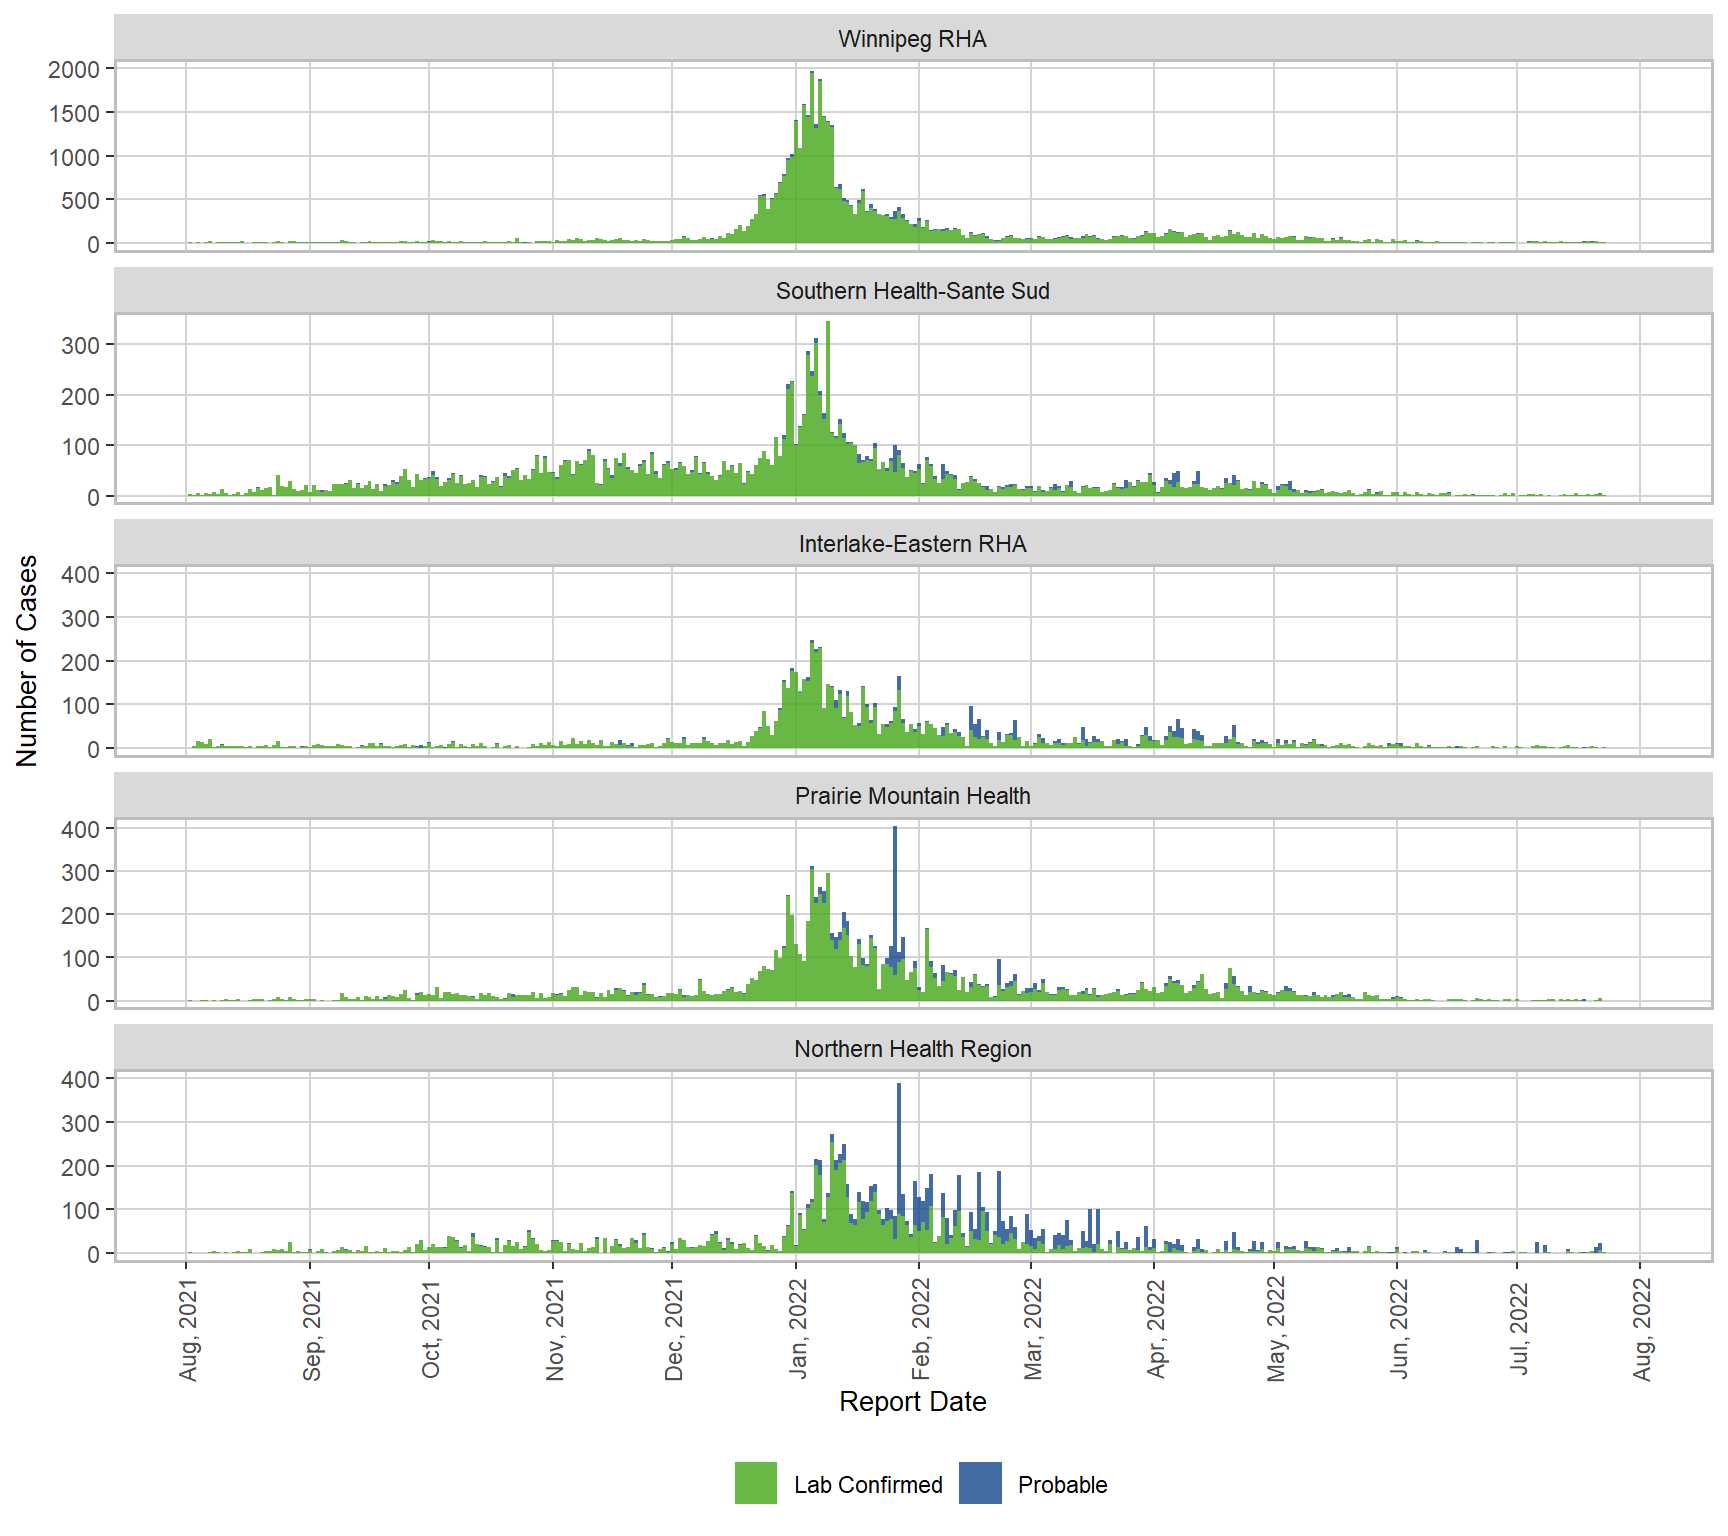Select the Jan, 2022 date tick label
The height and width of the screenshot is (1536, 1728).
coord(797,1329)
